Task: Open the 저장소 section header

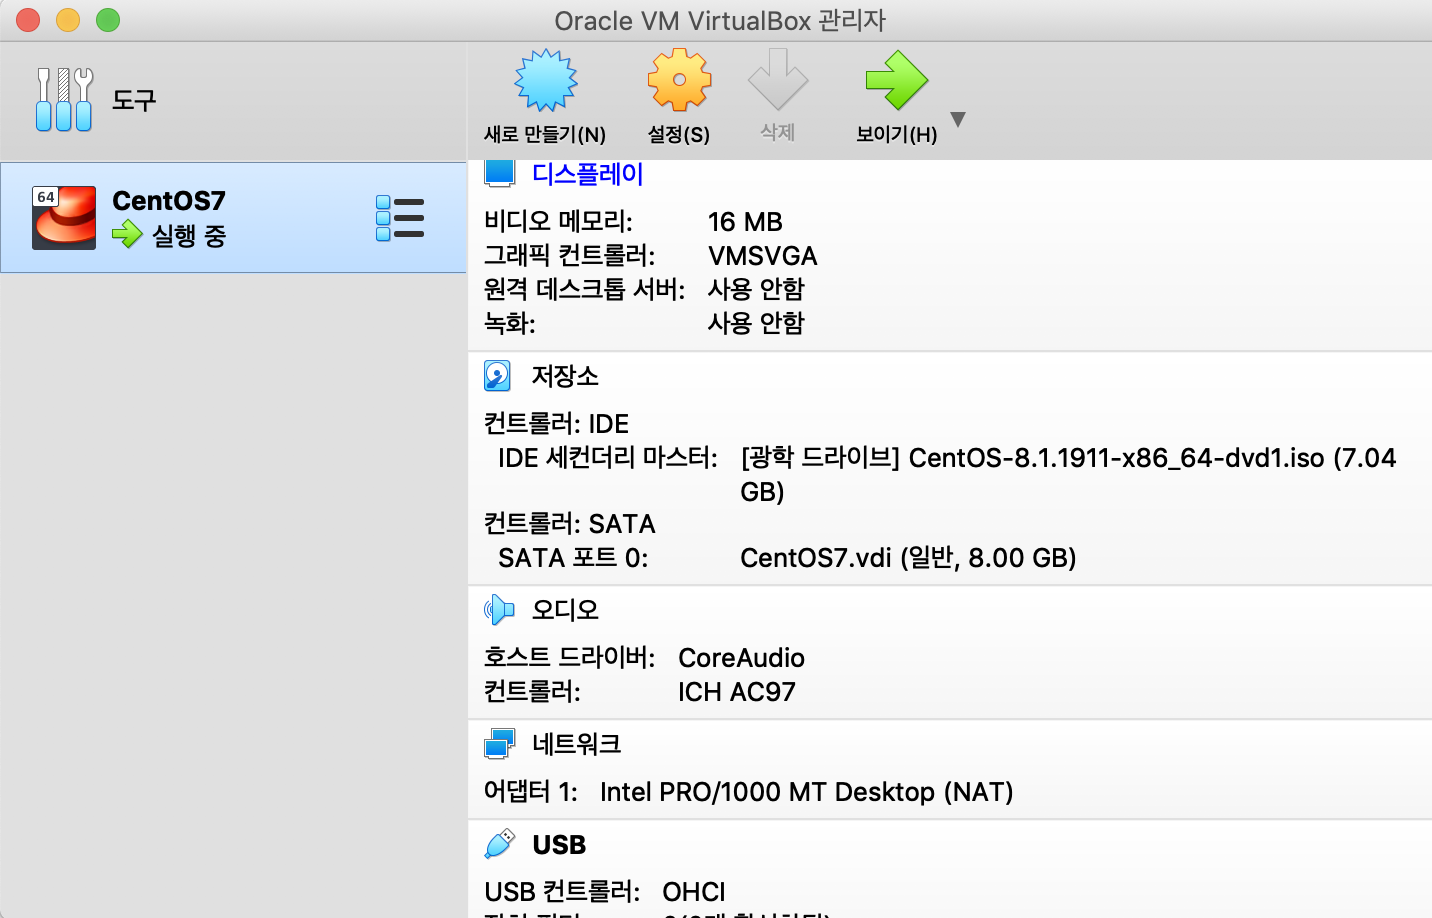Action: tap(565, 376)
